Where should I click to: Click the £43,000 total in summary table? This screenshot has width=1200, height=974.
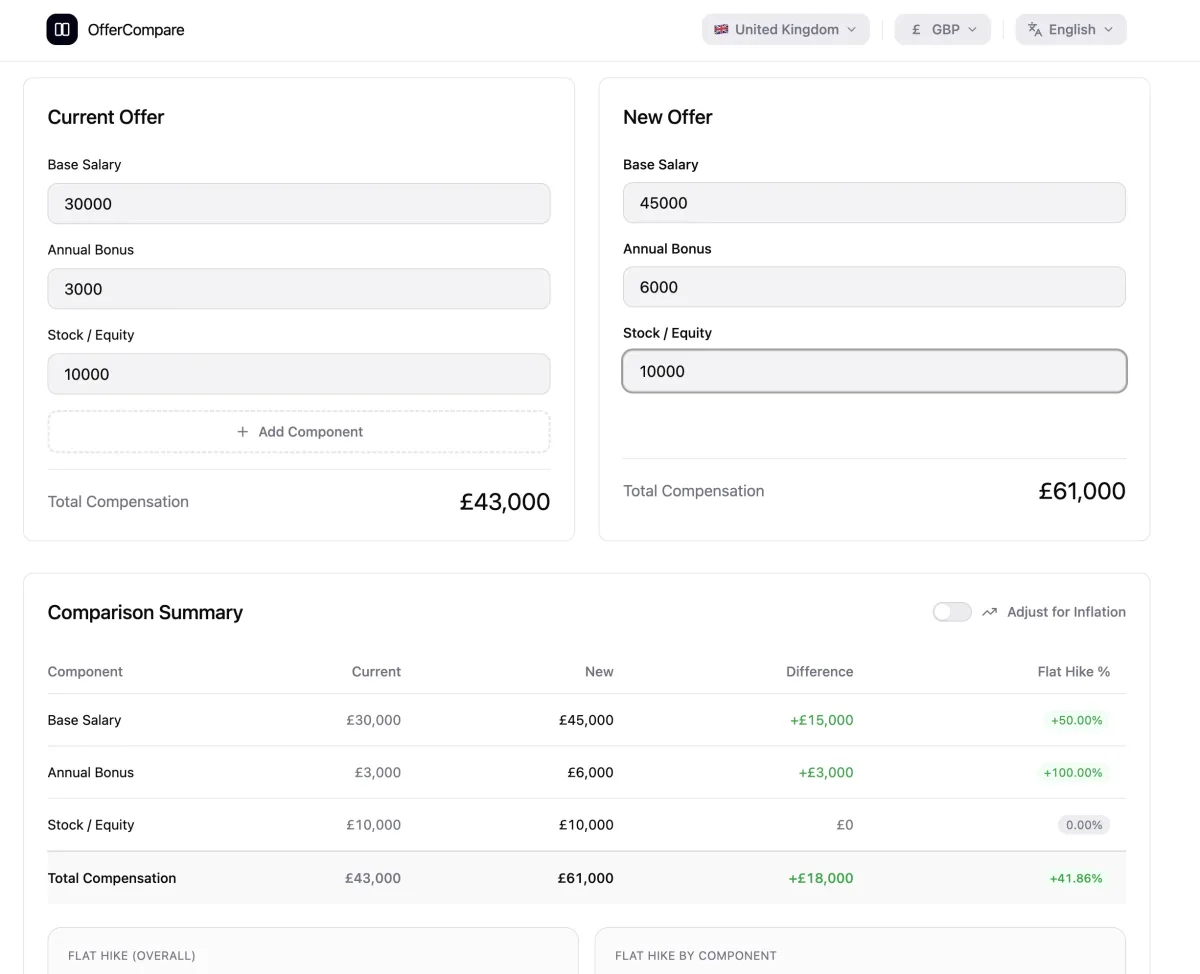pyautogui.click(x=373, y=878)
